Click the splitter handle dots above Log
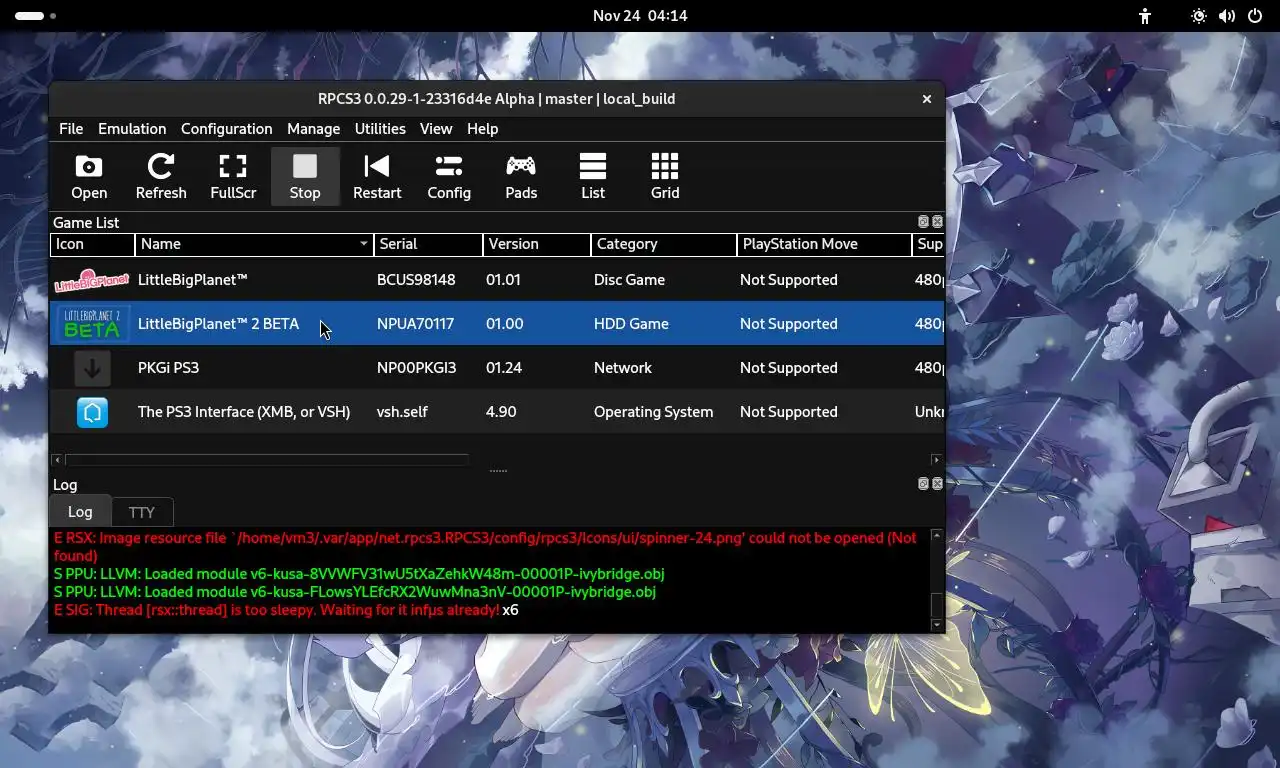Image resolution: width=1280 pixels, height=768 pixels. (498, 470)
